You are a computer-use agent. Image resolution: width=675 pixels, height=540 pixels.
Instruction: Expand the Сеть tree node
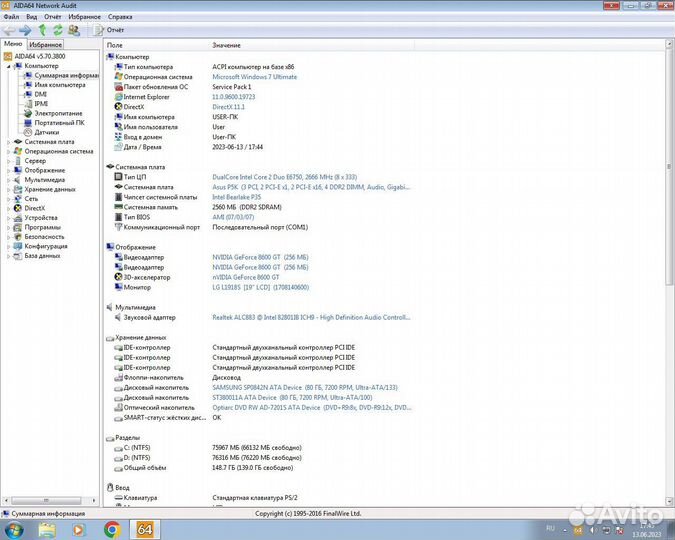click(8, 199)
